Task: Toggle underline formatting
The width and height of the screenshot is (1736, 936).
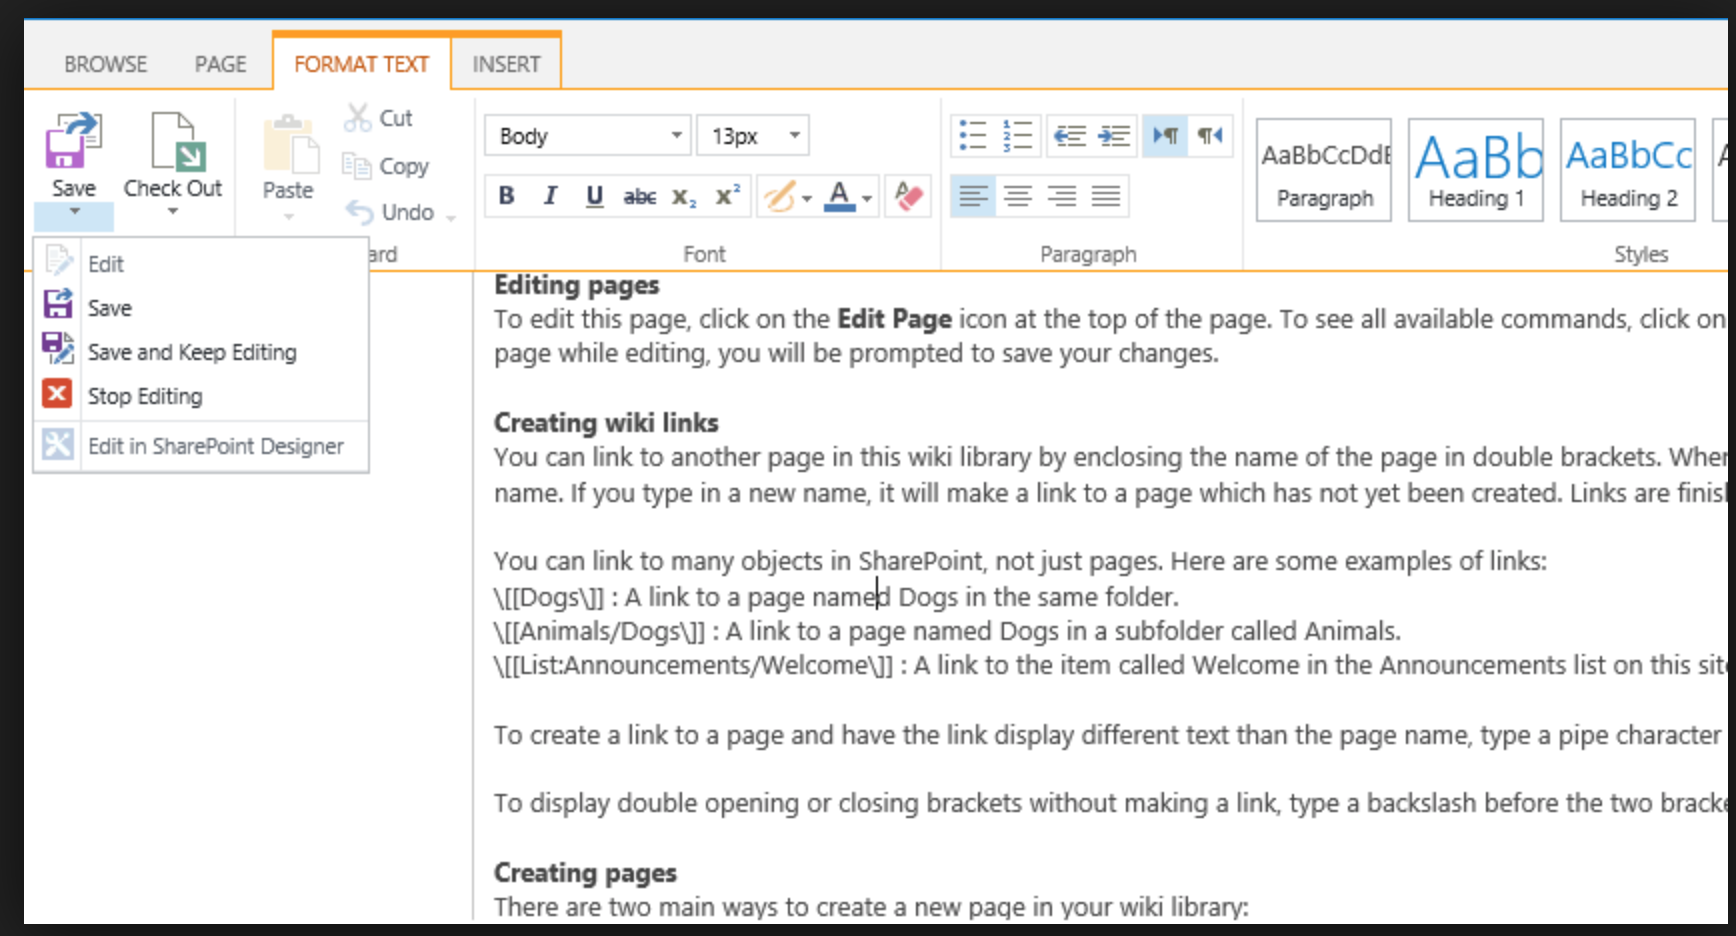Action: pyautogui.click(x=594, y=196)
